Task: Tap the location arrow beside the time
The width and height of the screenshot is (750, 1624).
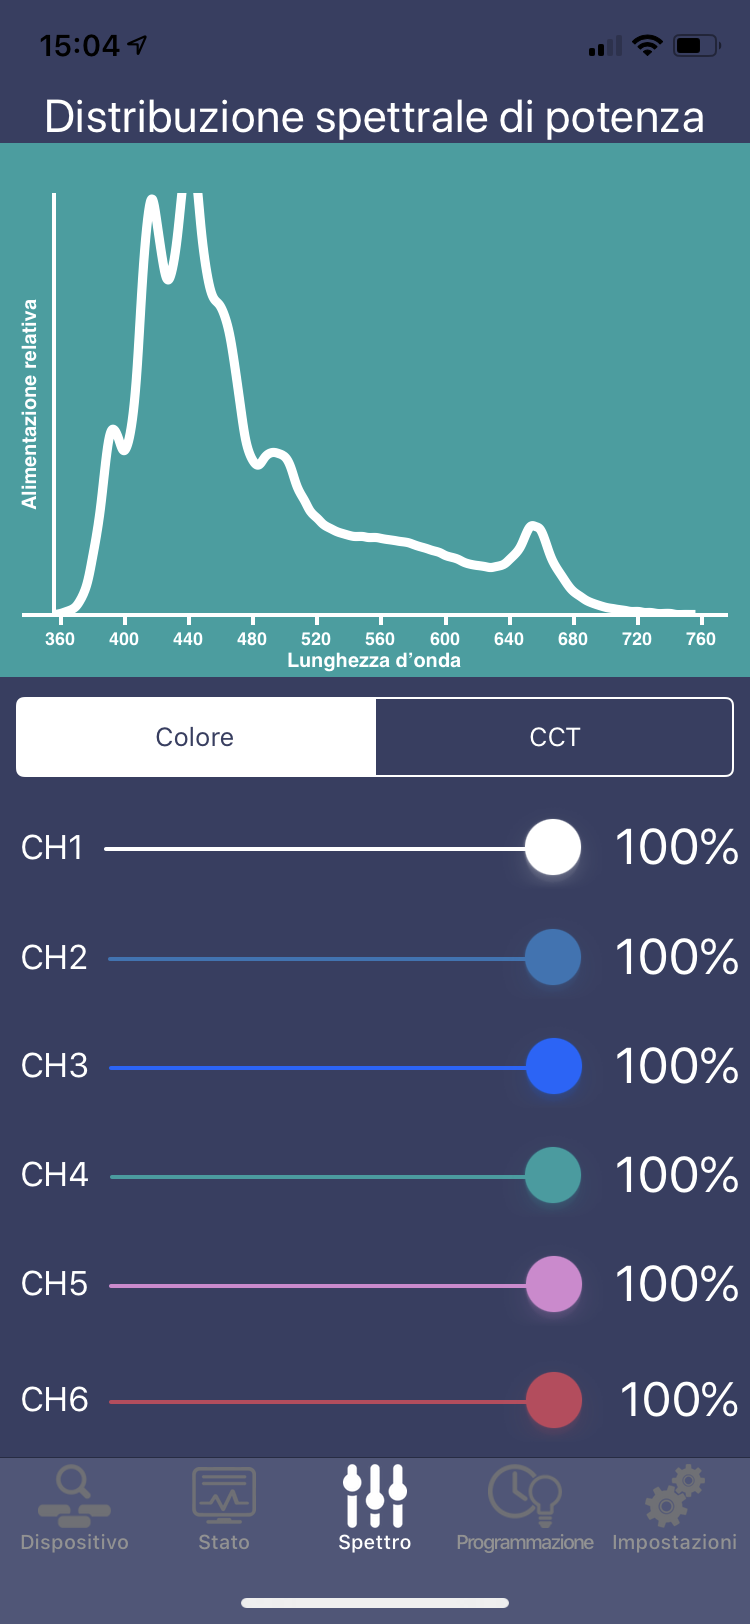Action: tap(137, 45)
